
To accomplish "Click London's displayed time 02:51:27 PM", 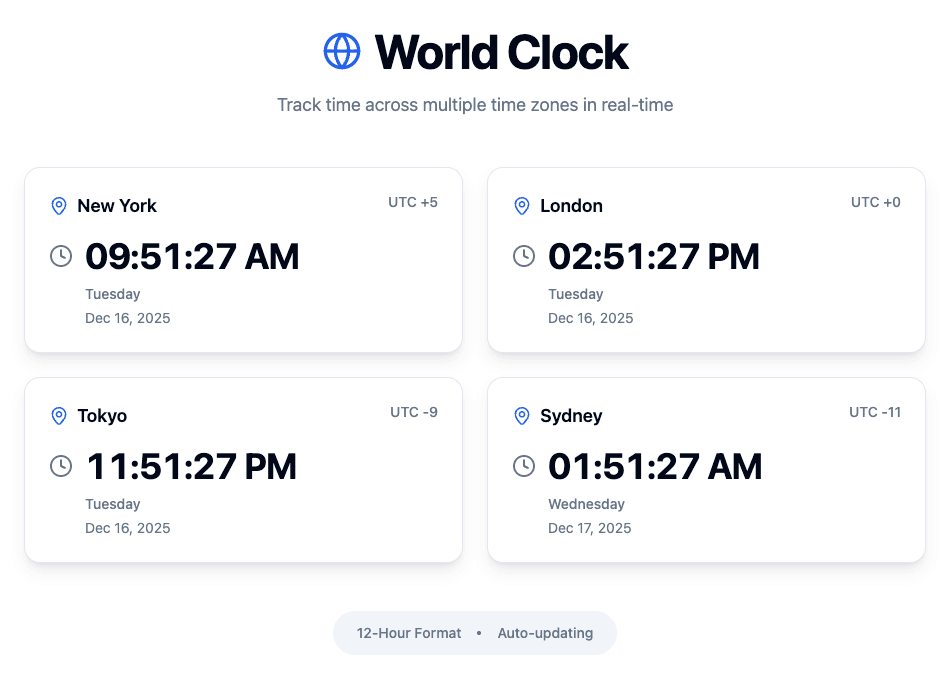I will click(654, 257).
